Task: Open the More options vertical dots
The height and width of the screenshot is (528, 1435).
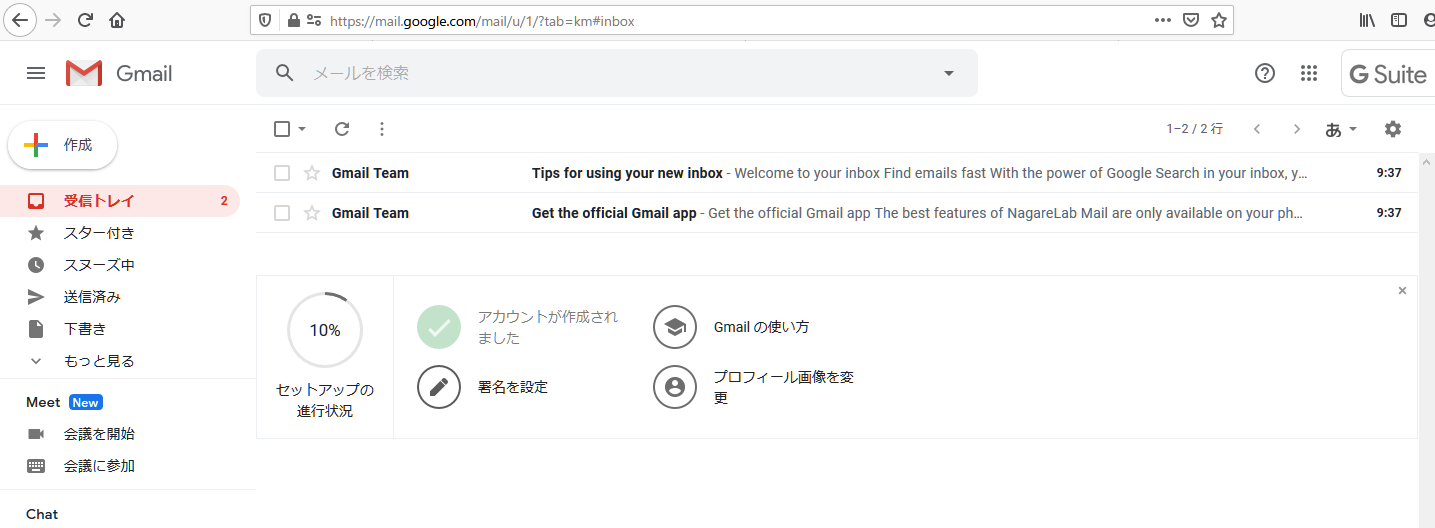Action: coord(381,129)
